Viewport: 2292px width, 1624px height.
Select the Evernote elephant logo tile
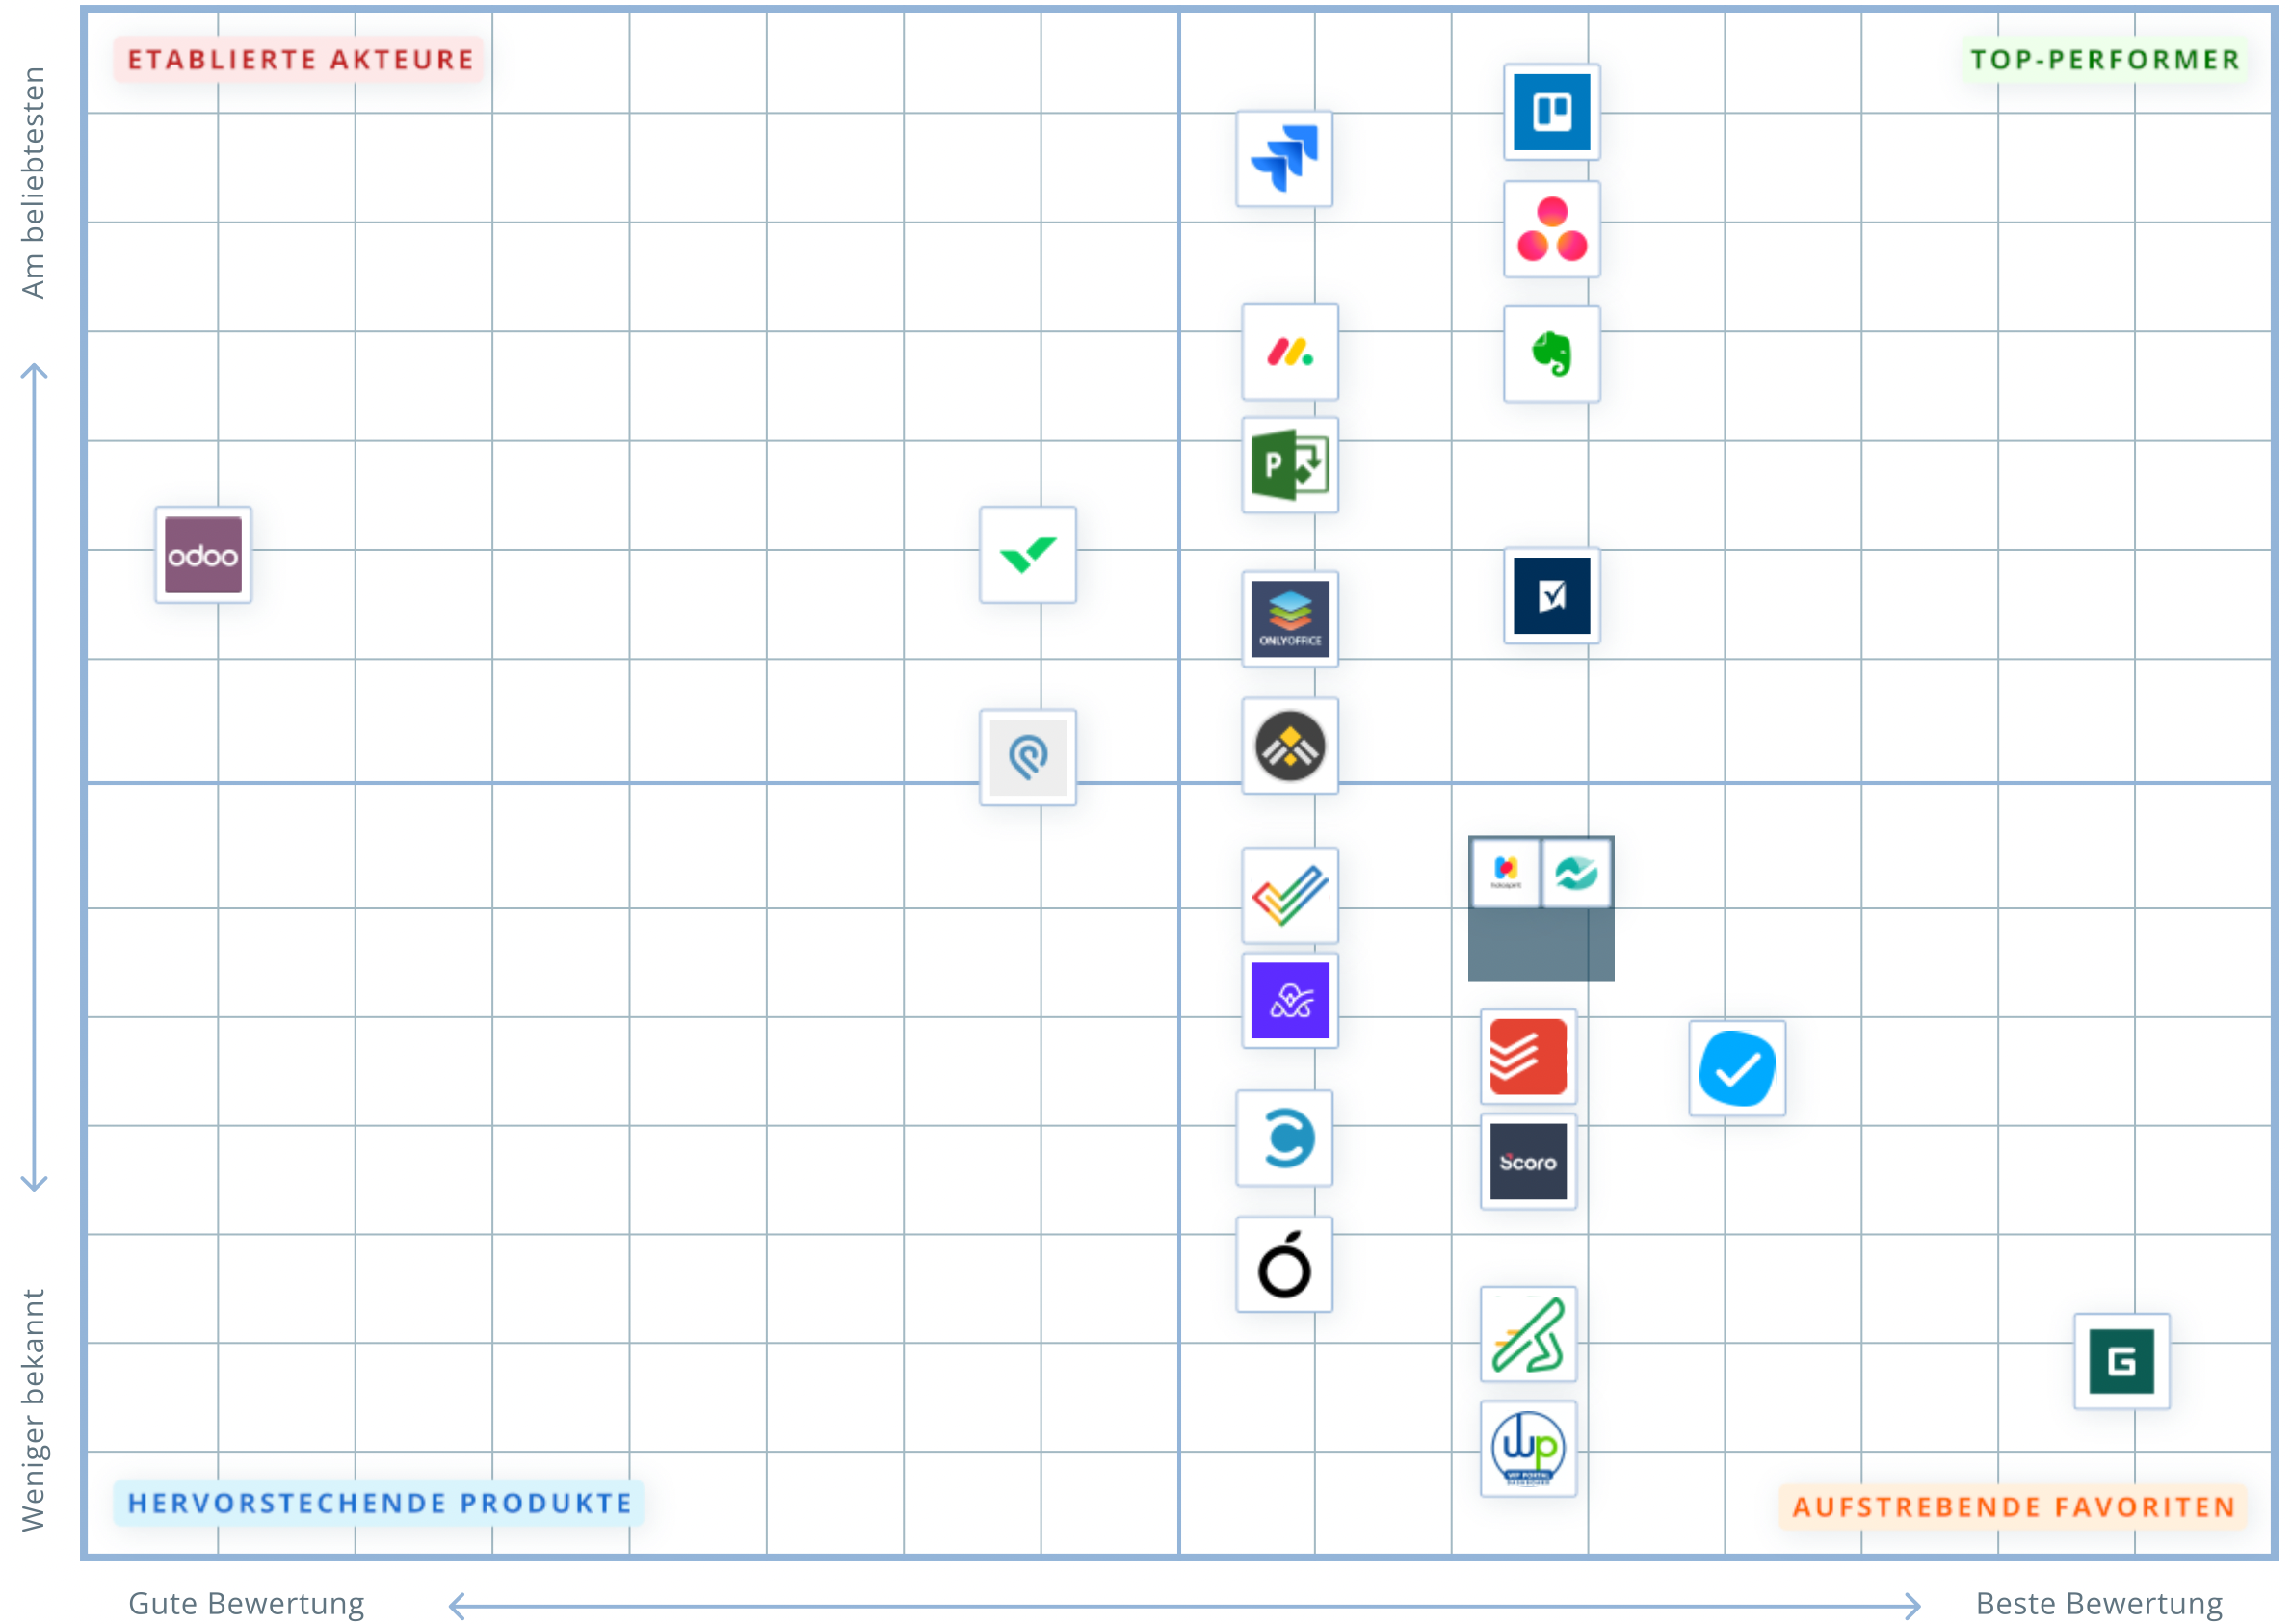(x=1551, y=354)
